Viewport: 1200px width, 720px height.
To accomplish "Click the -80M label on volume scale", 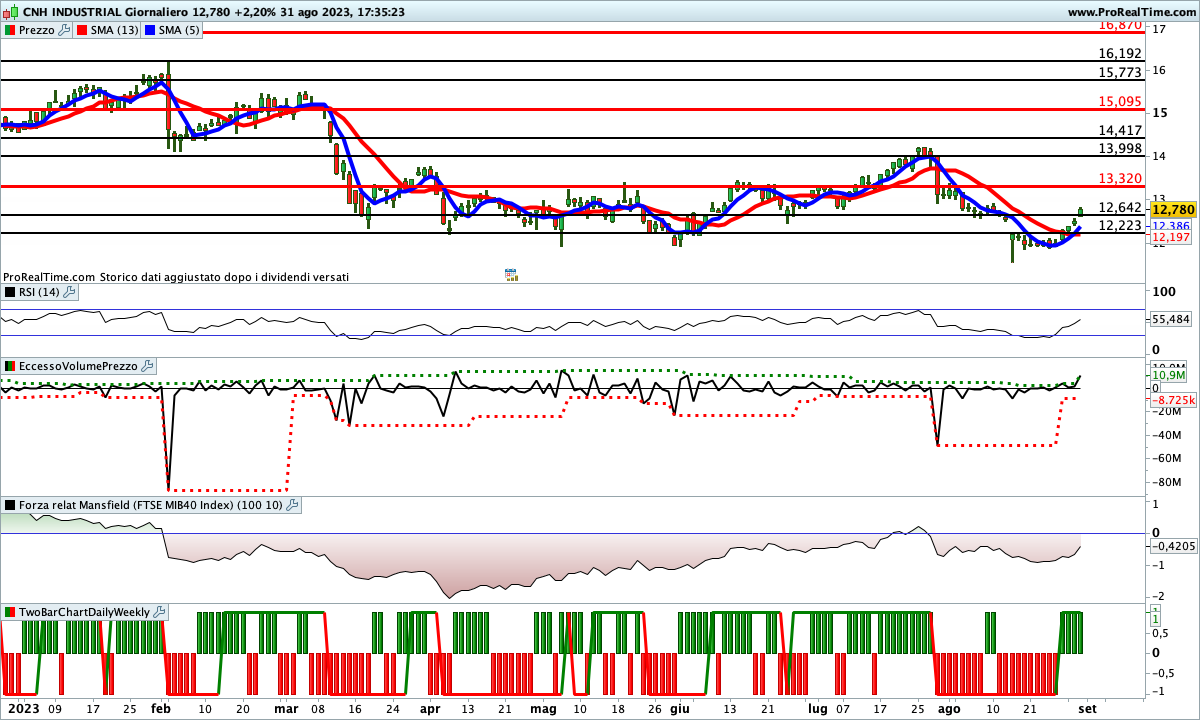I will pyautogui.click(x=1168, y=482).
